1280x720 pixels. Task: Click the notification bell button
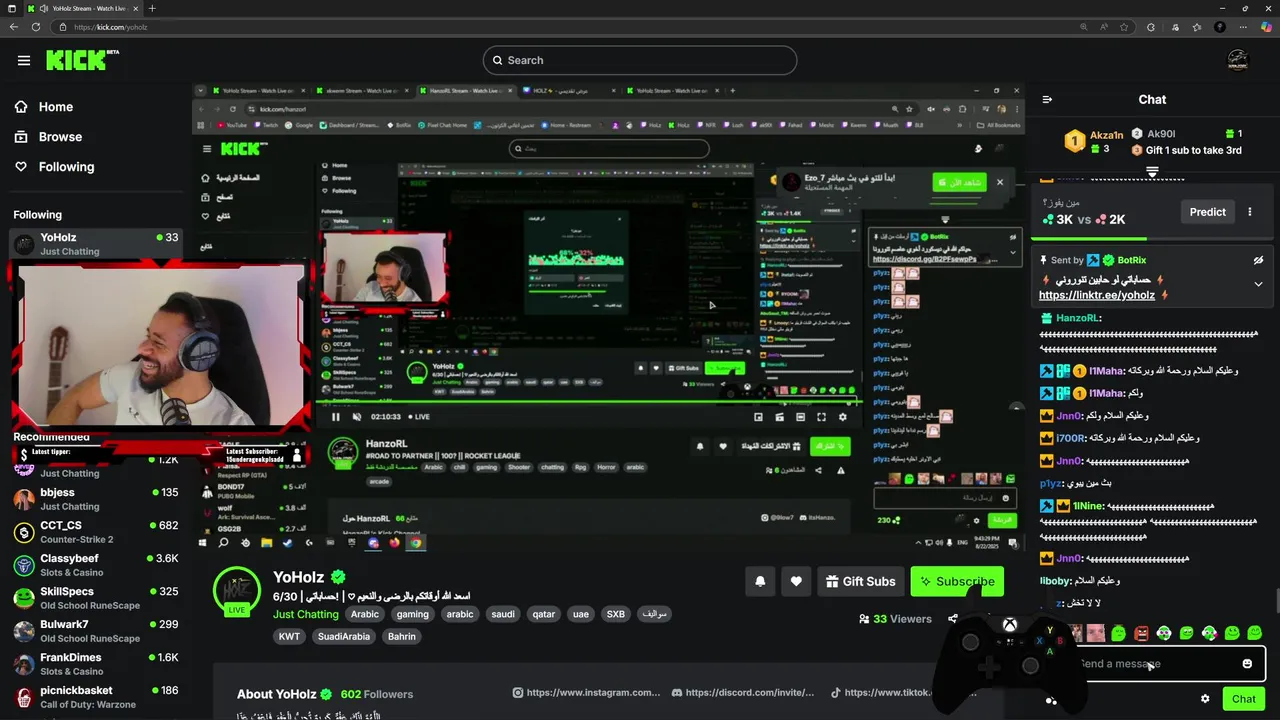[760, 581]
